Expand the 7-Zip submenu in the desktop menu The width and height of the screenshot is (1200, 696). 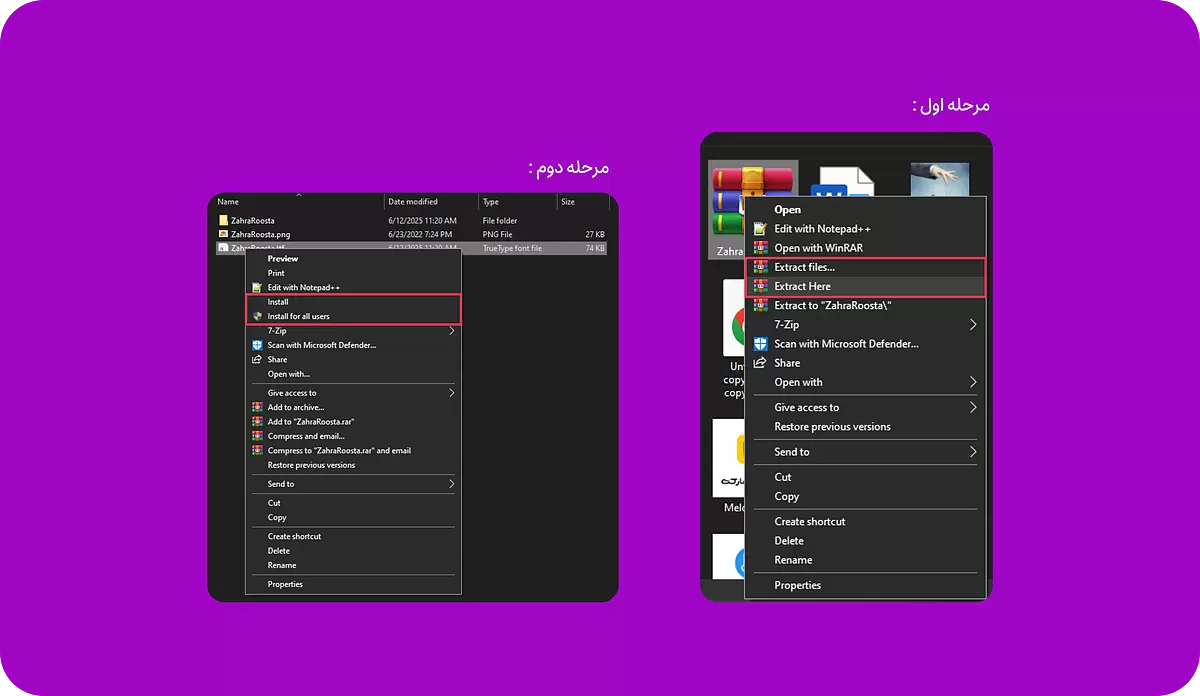pyautogui.click(x=866, y=325)
